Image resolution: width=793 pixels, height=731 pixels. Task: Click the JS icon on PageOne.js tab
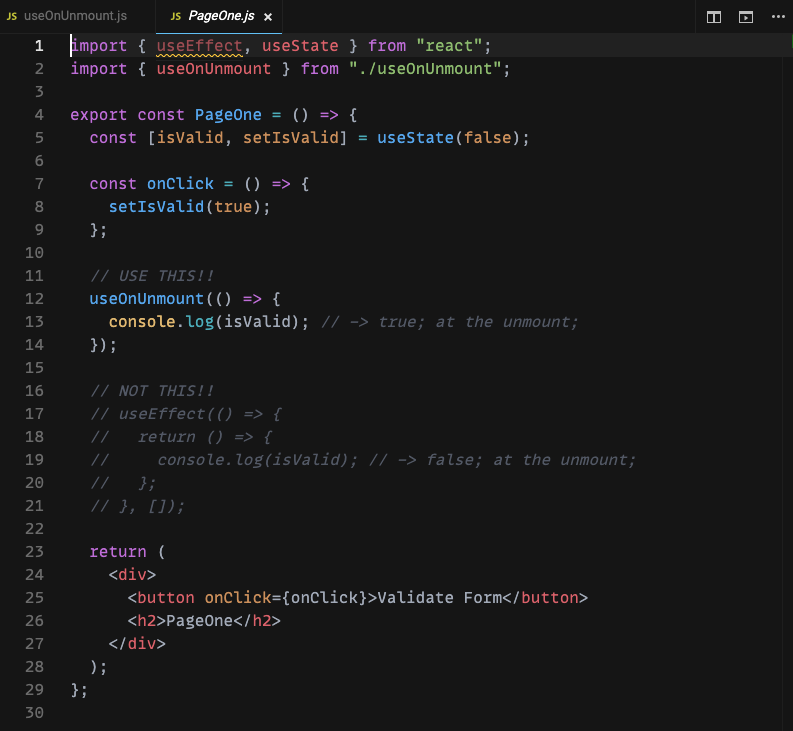pyautogui.click(x=177, y=17)
